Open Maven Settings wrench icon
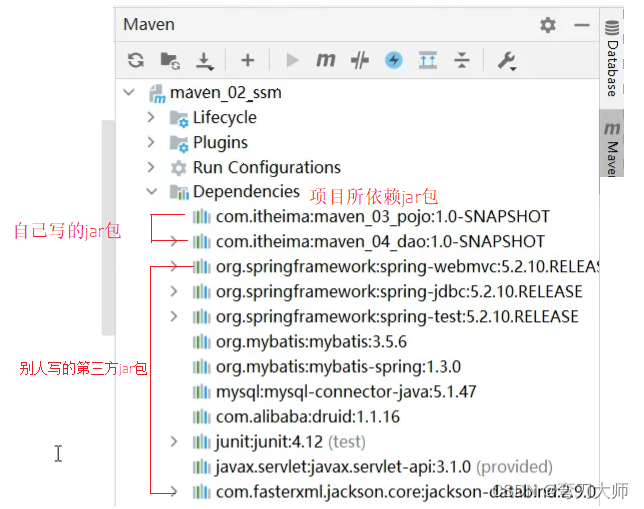Screen dimensions: 644x509 pos(507,61)
